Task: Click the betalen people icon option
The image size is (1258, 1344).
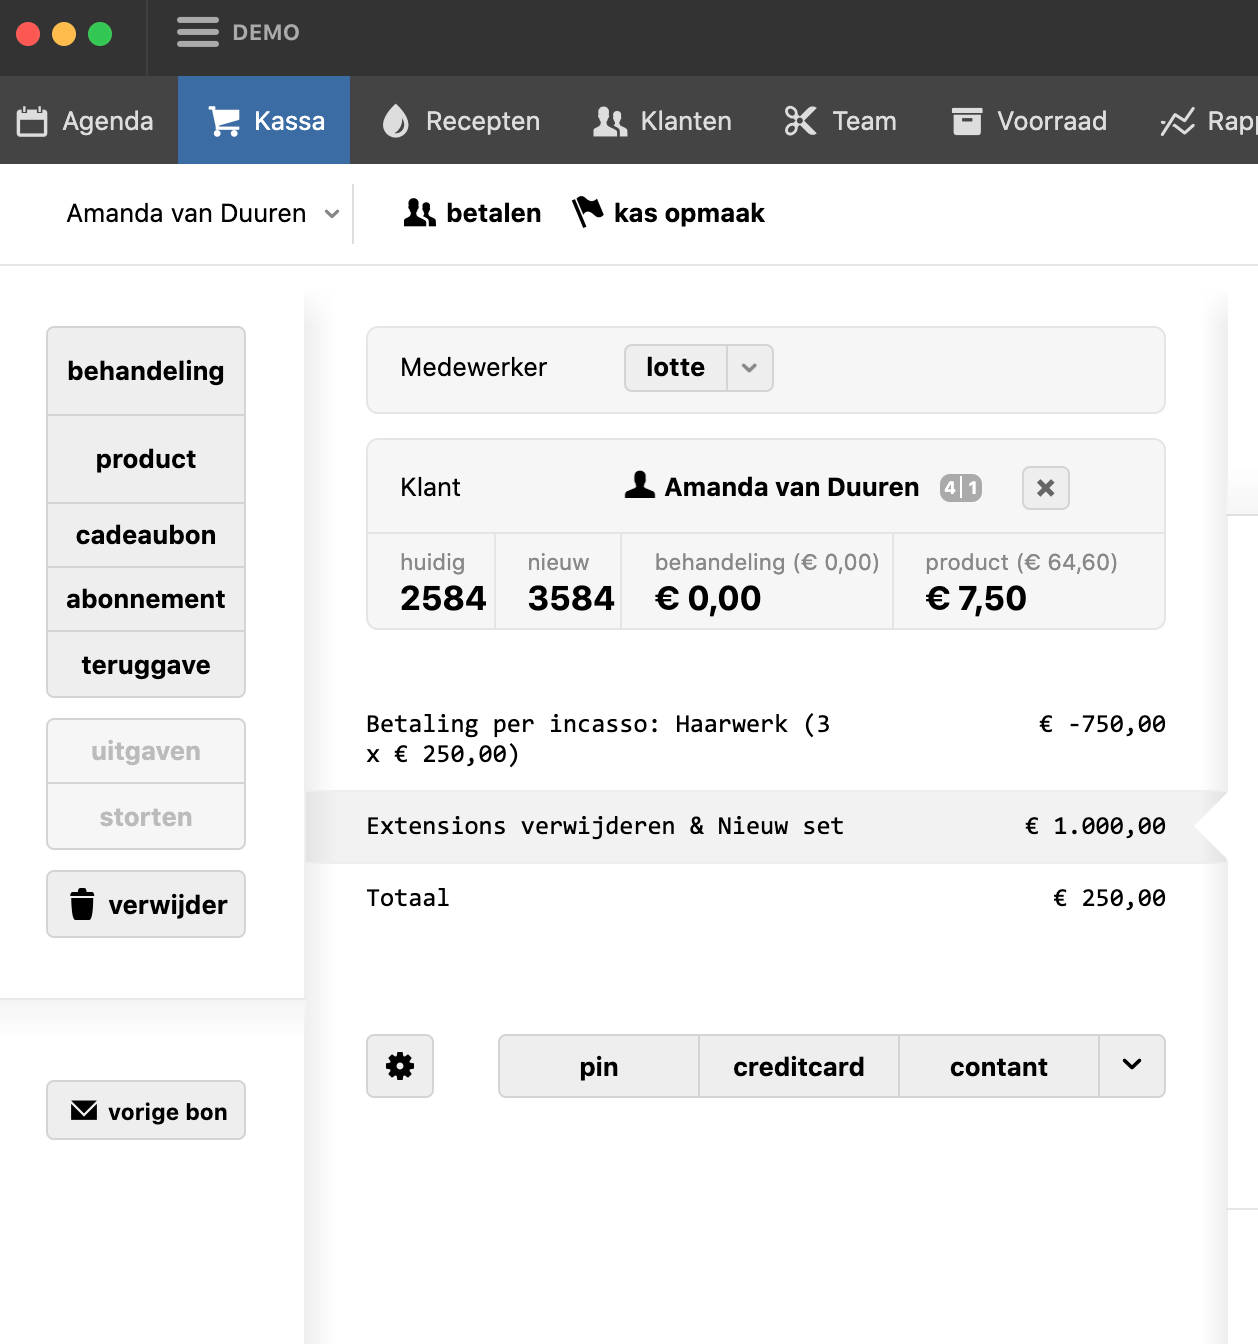Action: coord(472,213)
